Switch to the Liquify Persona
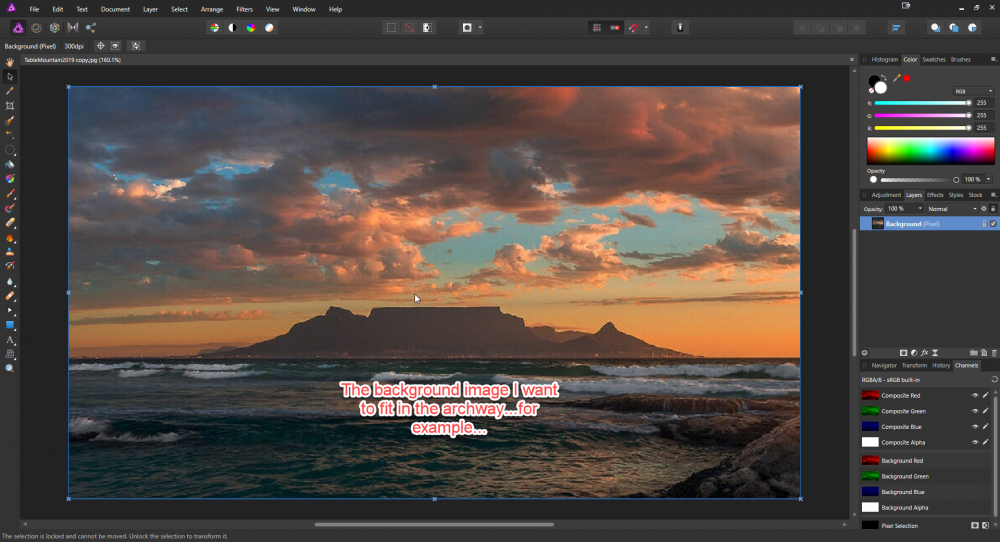1000x542 pixels. (36, 28)
